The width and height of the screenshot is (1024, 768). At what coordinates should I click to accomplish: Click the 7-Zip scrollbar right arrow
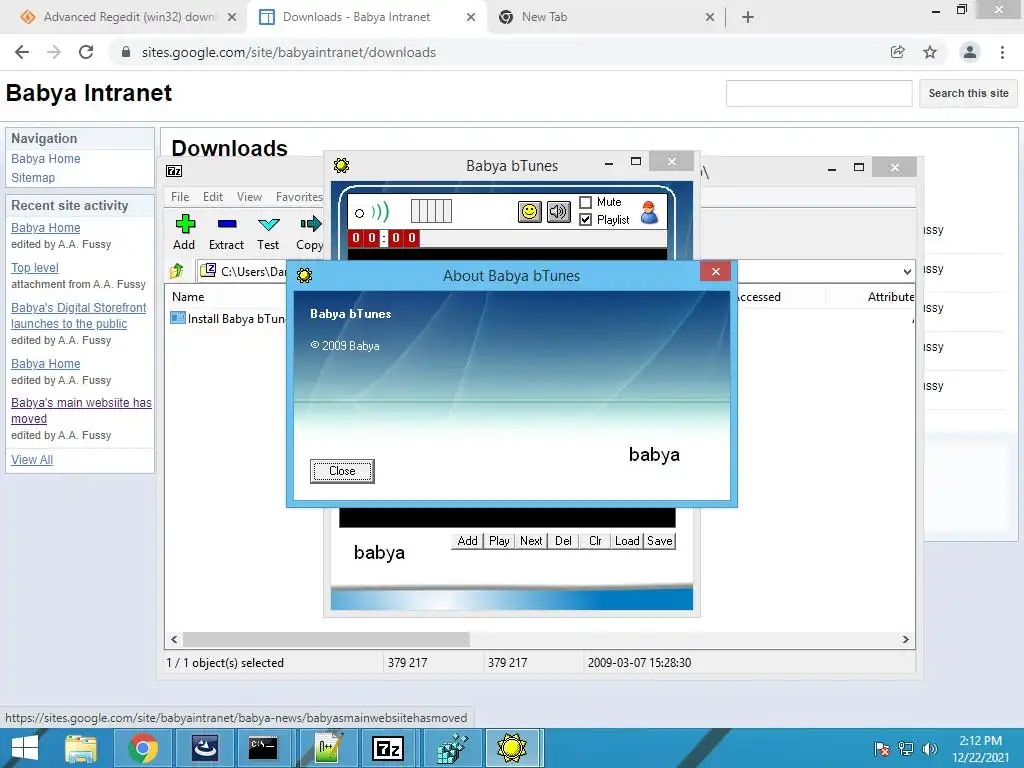(906, 639)
